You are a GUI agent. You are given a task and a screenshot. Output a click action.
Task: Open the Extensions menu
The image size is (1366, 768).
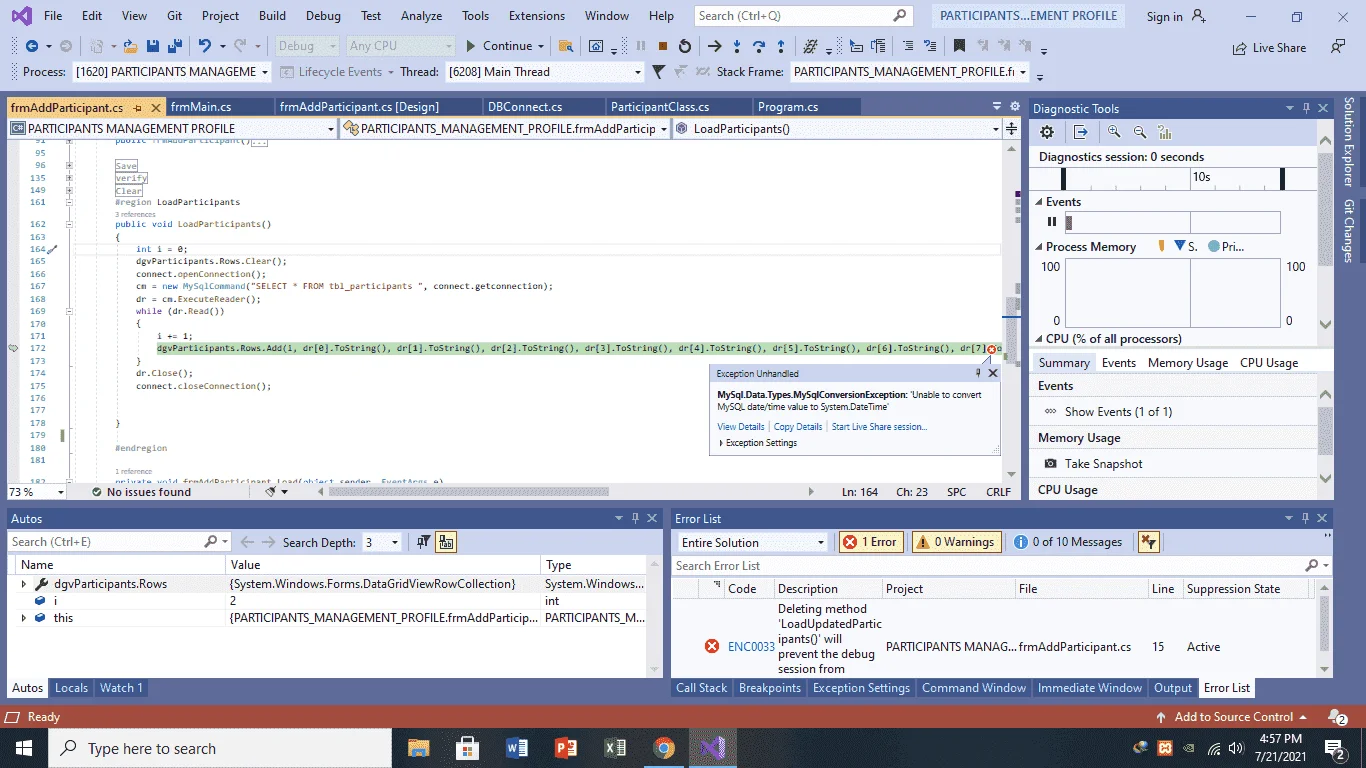point(537,16)
